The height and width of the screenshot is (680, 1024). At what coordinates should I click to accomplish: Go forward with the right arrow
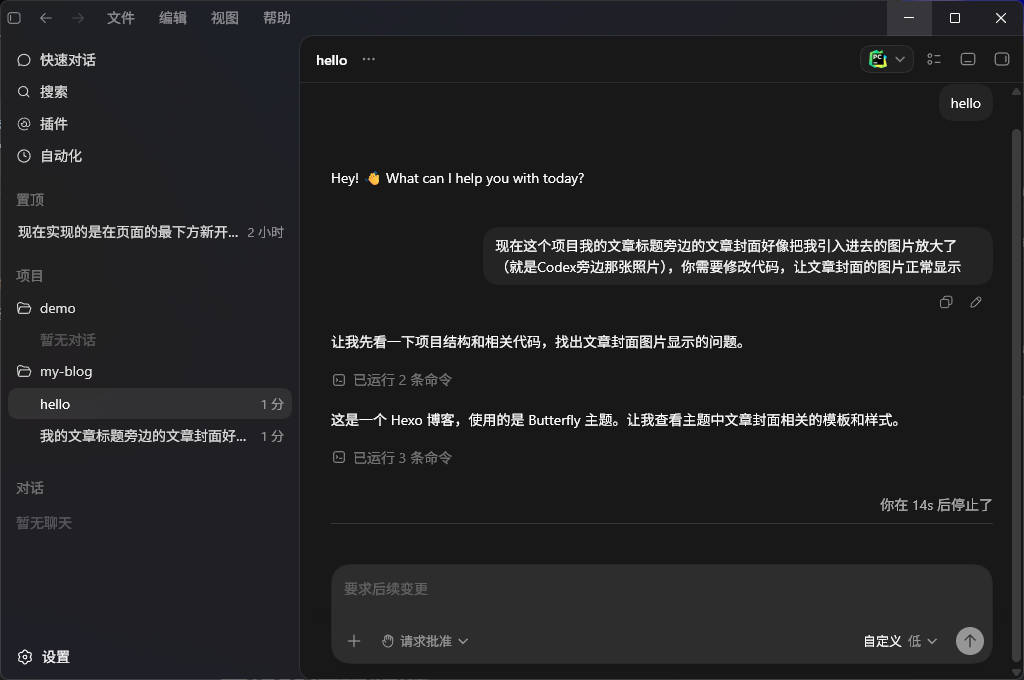pos(78,18)
